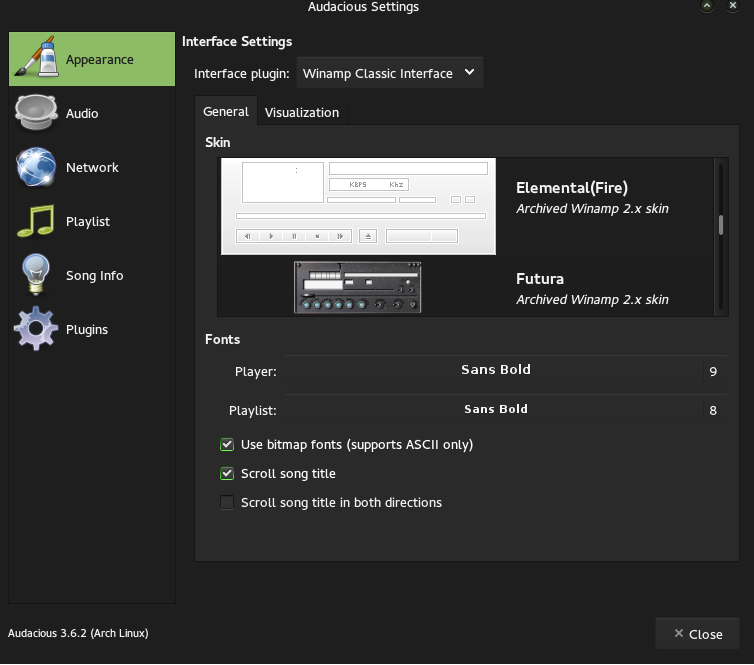Select the Futura skin thumbnail

(x=357, y=288)
